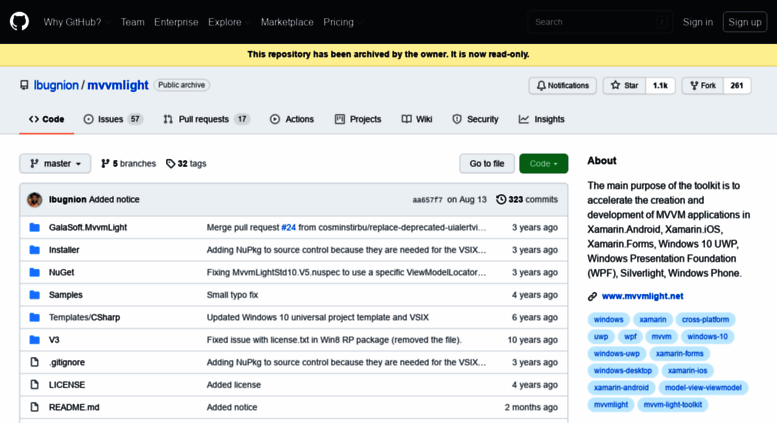Switch to the Issues tab

click(113, 119)
